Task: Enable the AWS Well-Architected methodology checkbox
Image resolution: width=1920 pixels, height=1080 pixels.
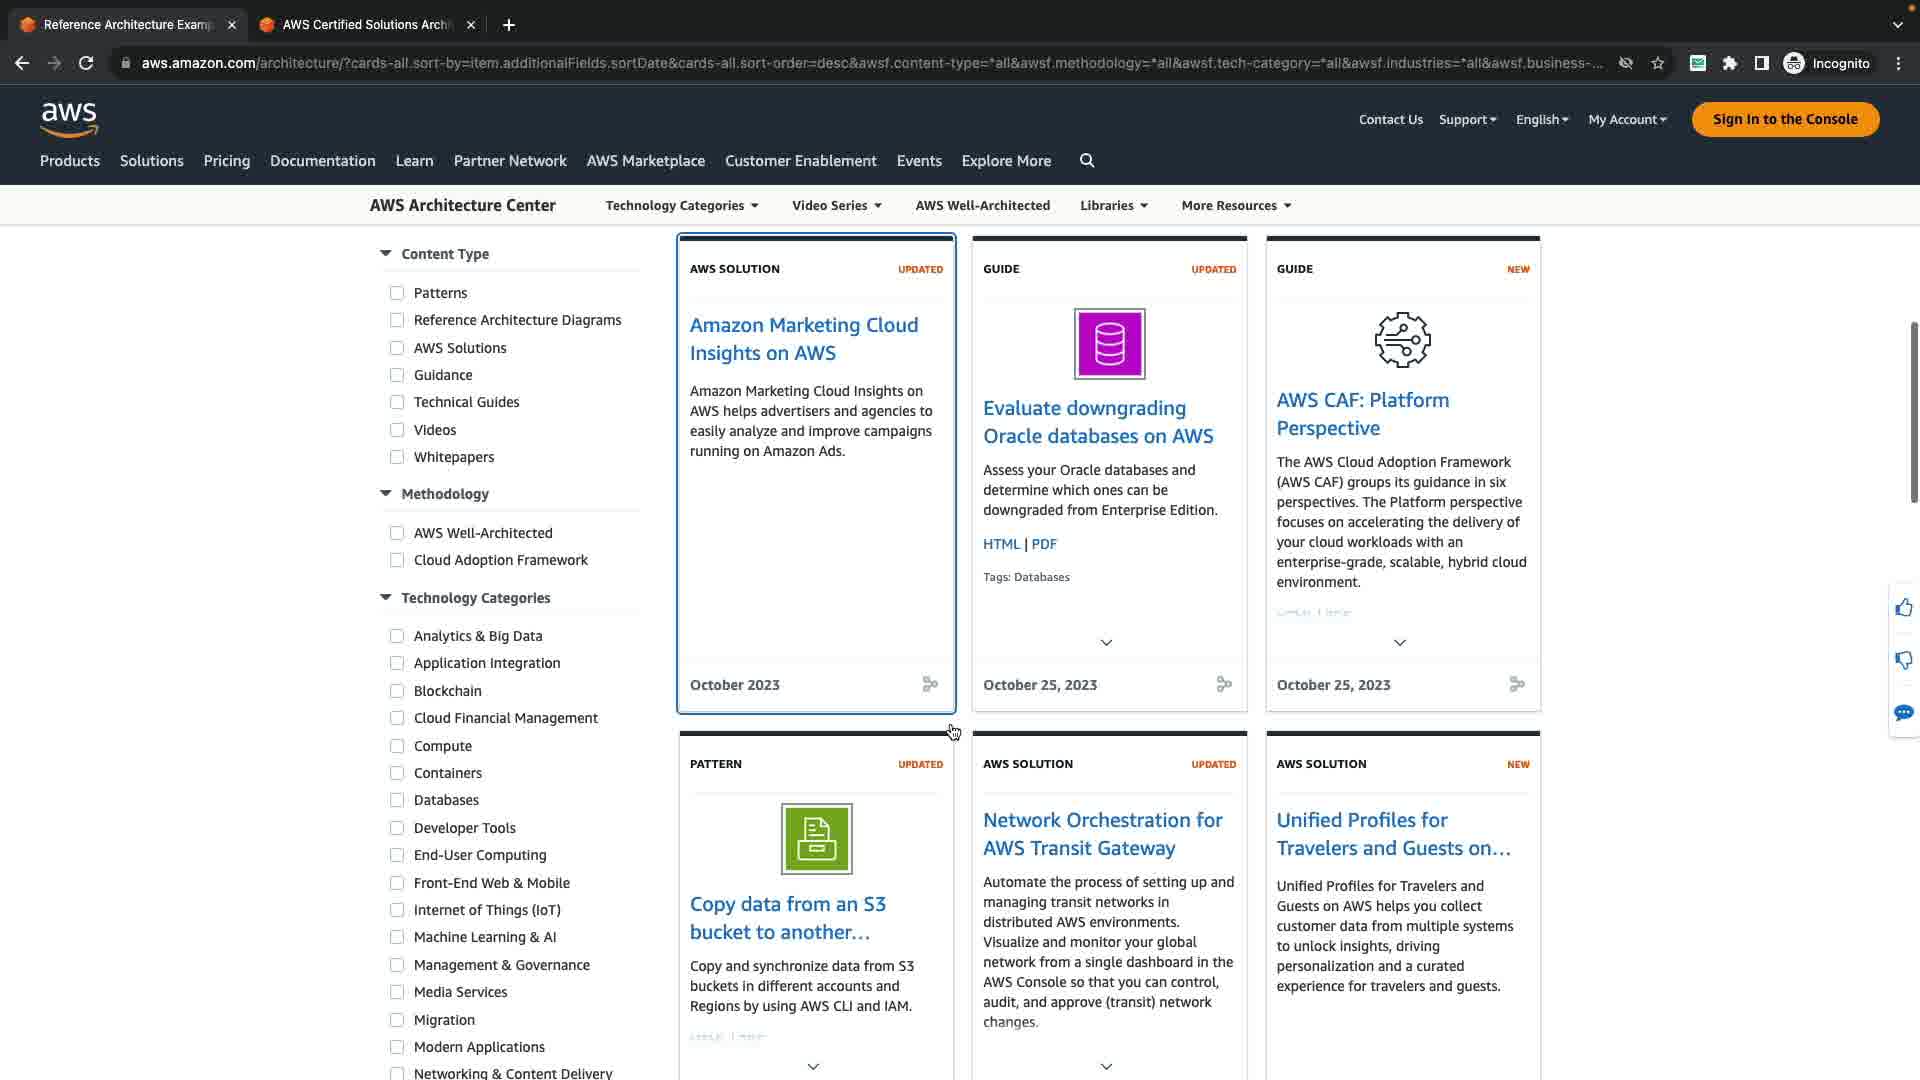Action: click(397, 533)
